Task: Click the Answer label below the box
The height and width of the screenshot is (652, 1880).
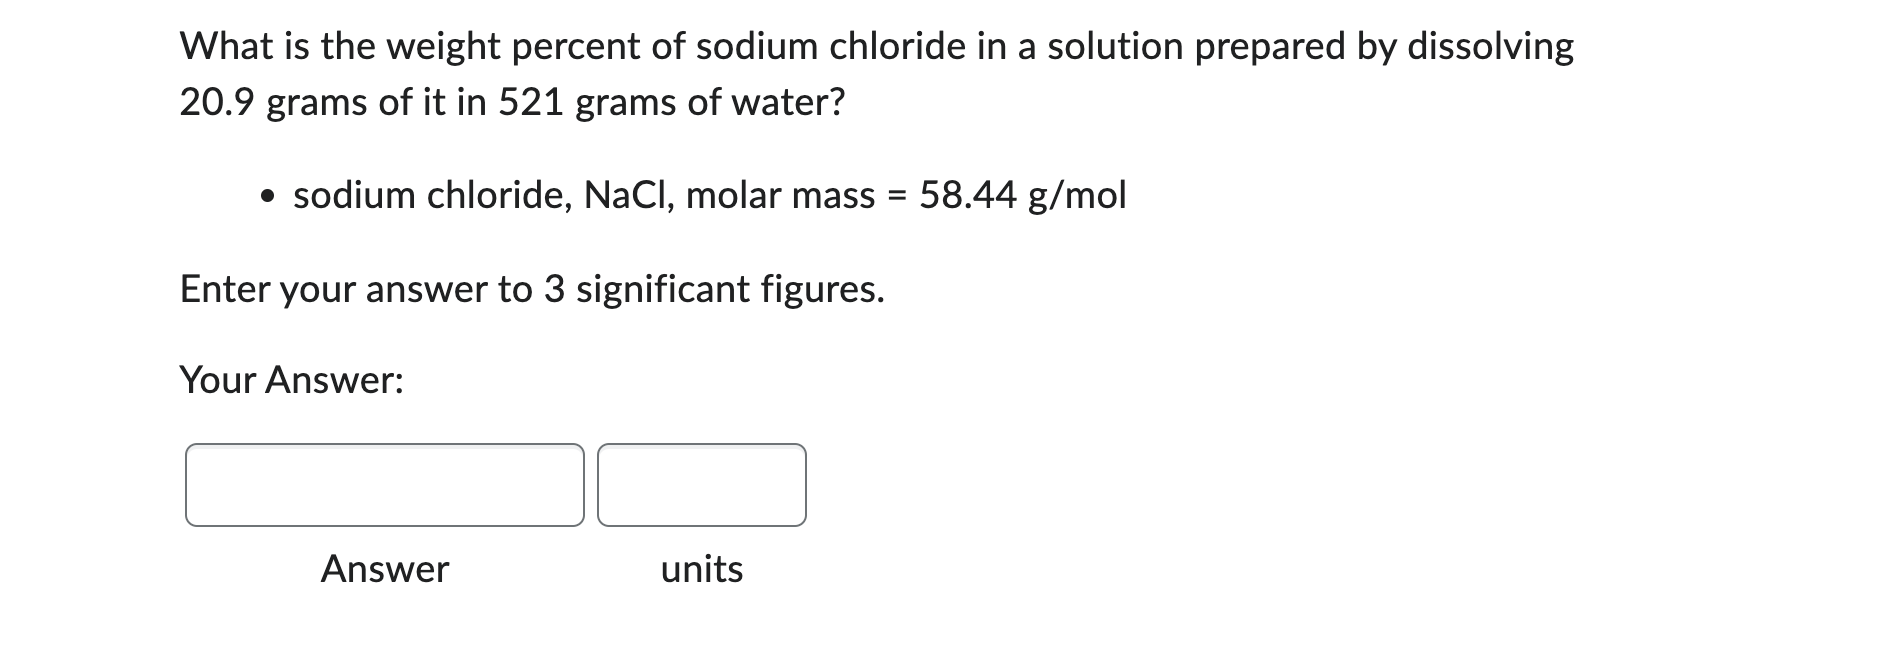Action: [384, 569]
